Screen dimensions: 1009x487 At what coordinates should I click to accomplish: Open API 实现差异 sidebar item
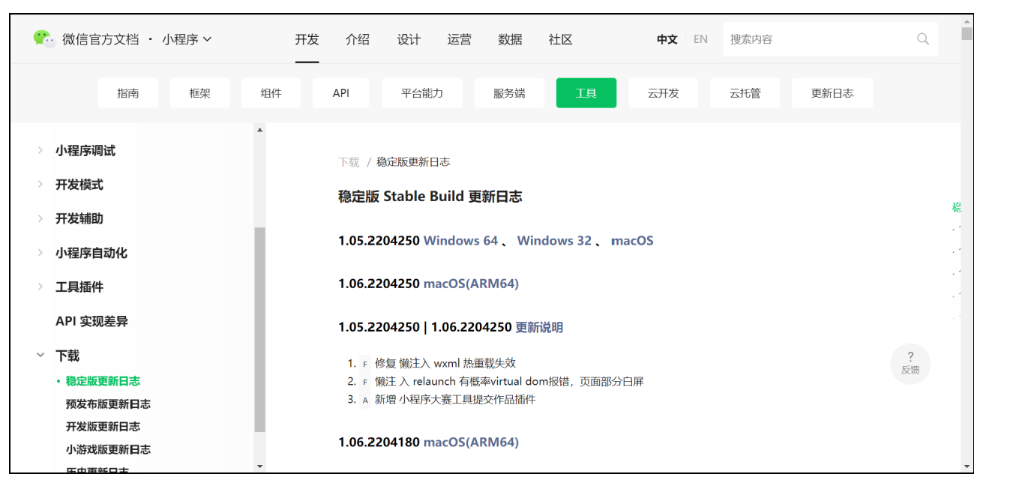pyautogui.click(x=91, y=321)
